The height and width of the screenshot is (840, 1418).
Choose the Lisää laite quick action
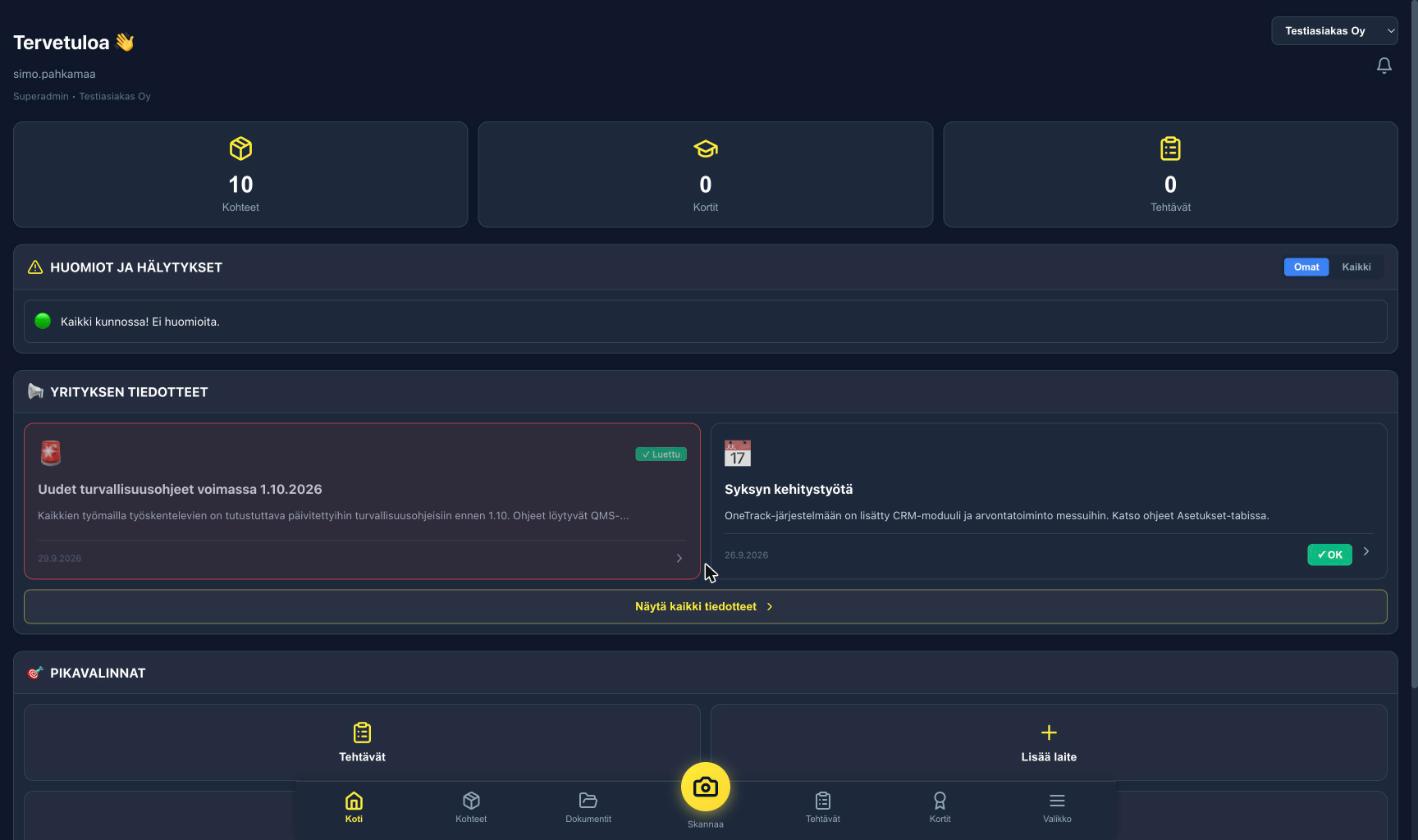(x=1048, y=742)
